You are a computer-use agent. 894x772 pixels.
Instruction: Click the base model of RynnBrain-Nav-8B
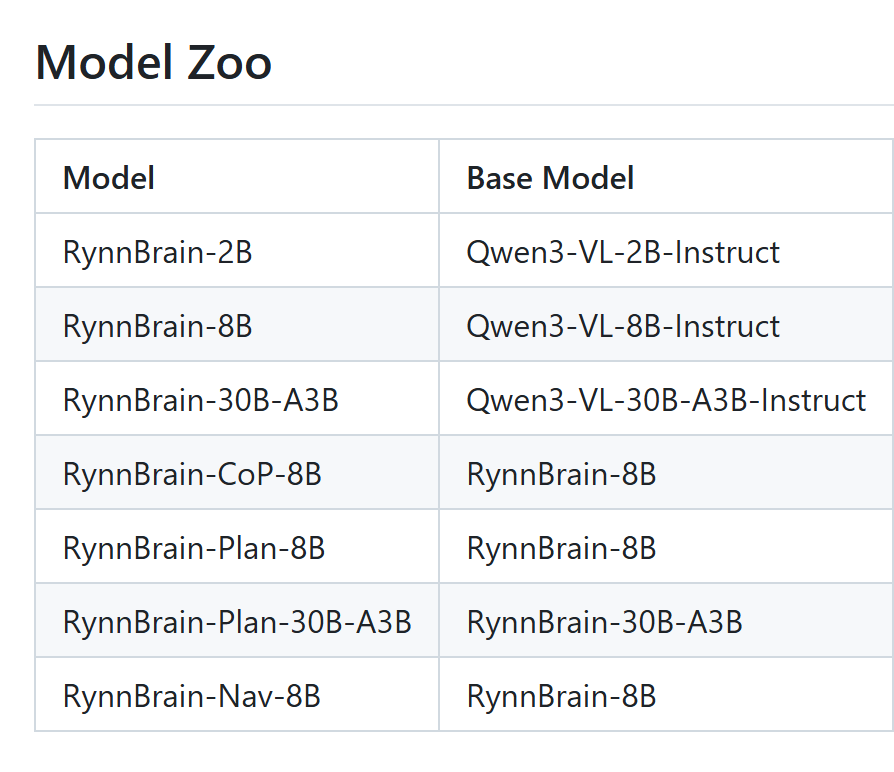click(561, 696)
